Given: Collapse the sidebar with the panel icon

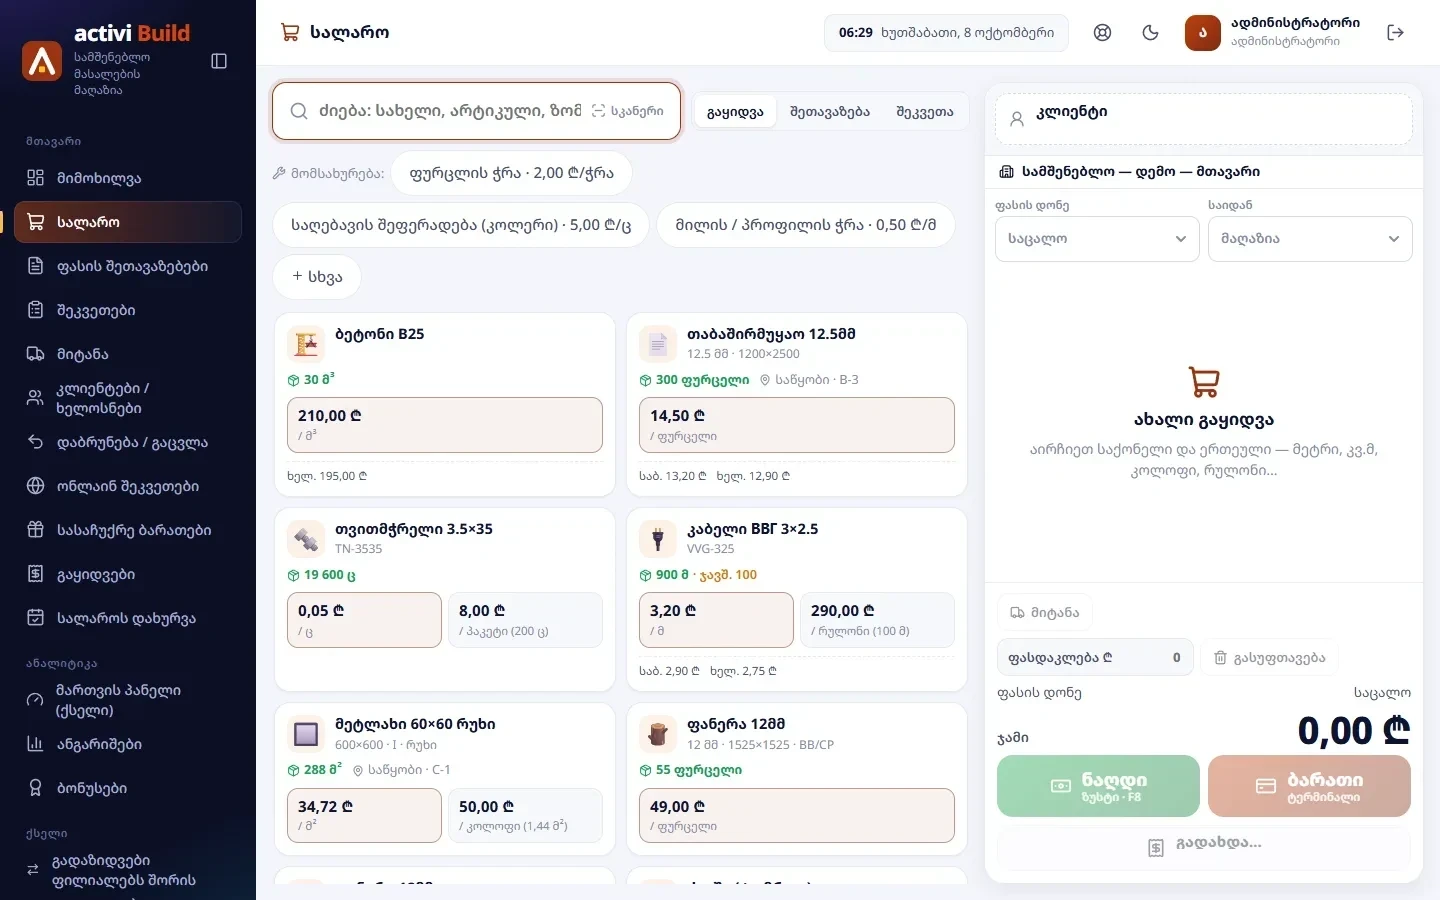Looking at the screenshot, I should (x=219, y=61).
